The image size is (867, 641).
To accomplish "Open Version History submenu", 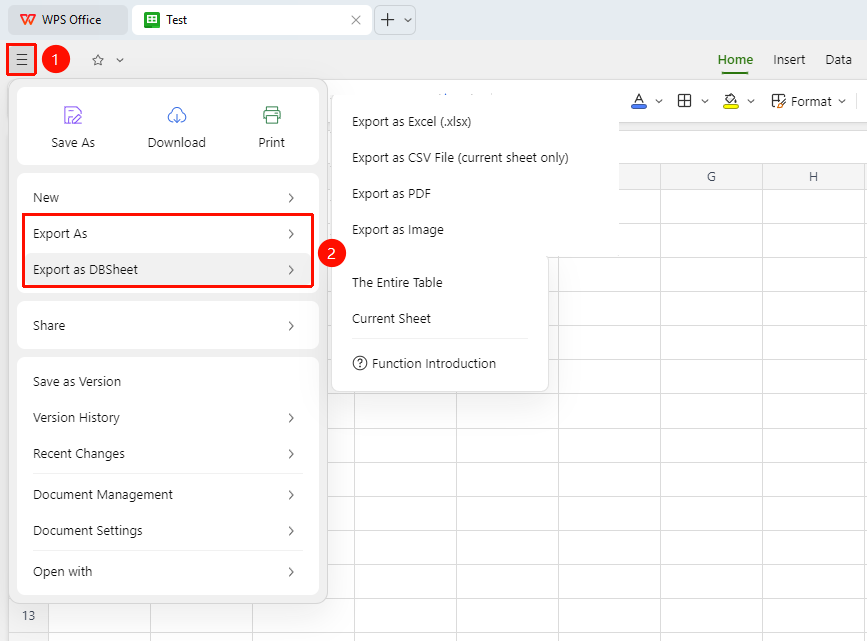I will (168, 418).
